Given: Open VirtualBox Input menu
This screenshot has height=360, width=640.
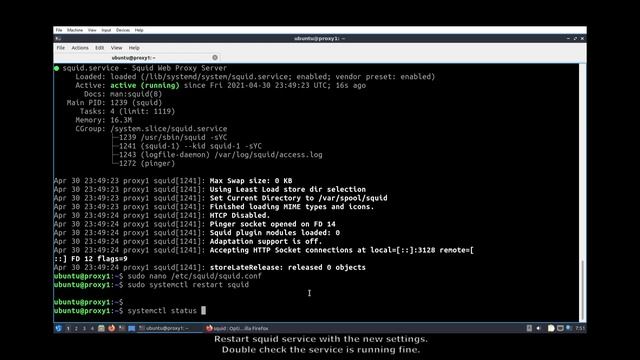Looking at the screenshot, I should tap(106, 30).
